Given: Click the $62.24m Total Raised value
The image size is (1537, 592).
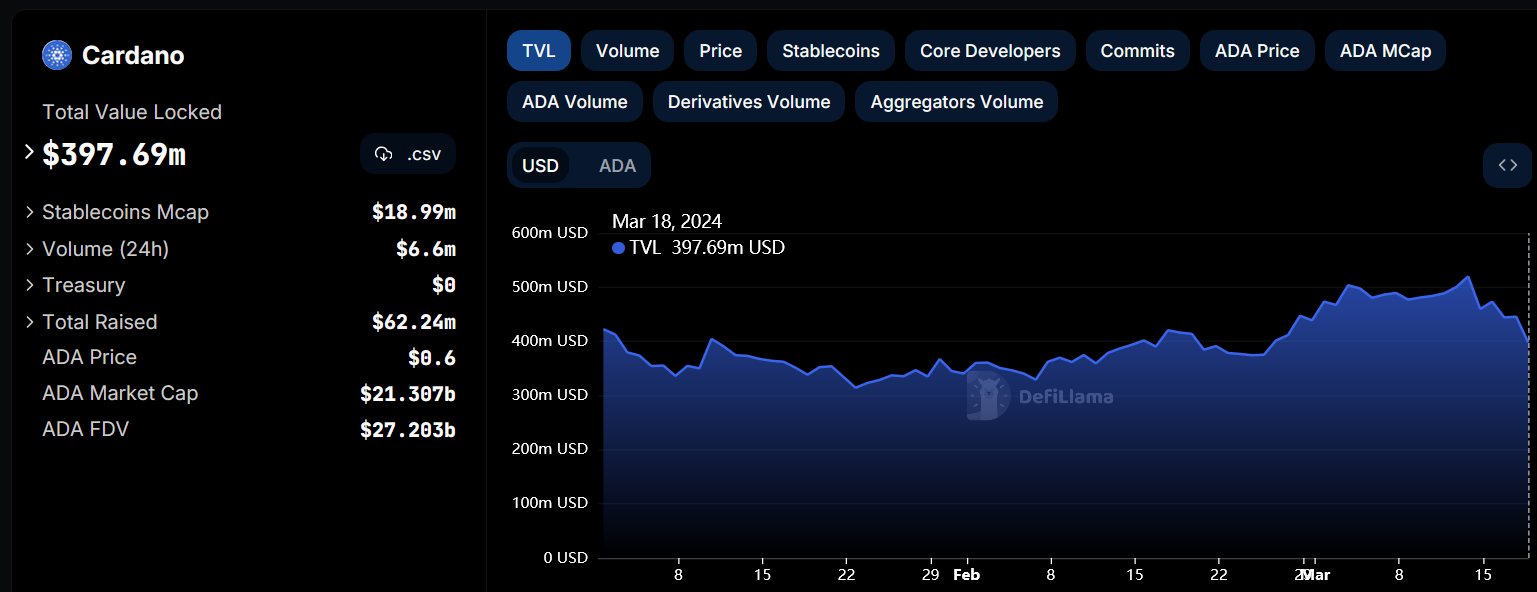Looking at the screenshot, I should tap(414, 322).
